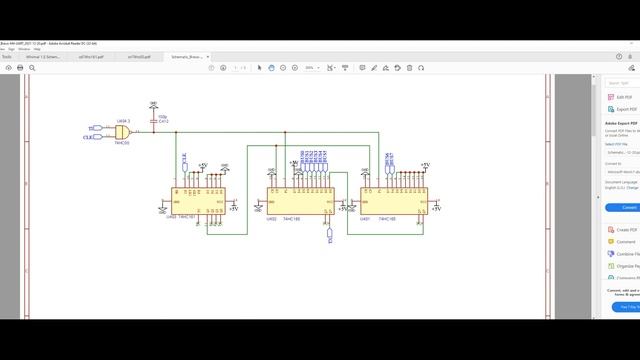Click the 74HC00 NAND gate symbol

tap(122, 132)
